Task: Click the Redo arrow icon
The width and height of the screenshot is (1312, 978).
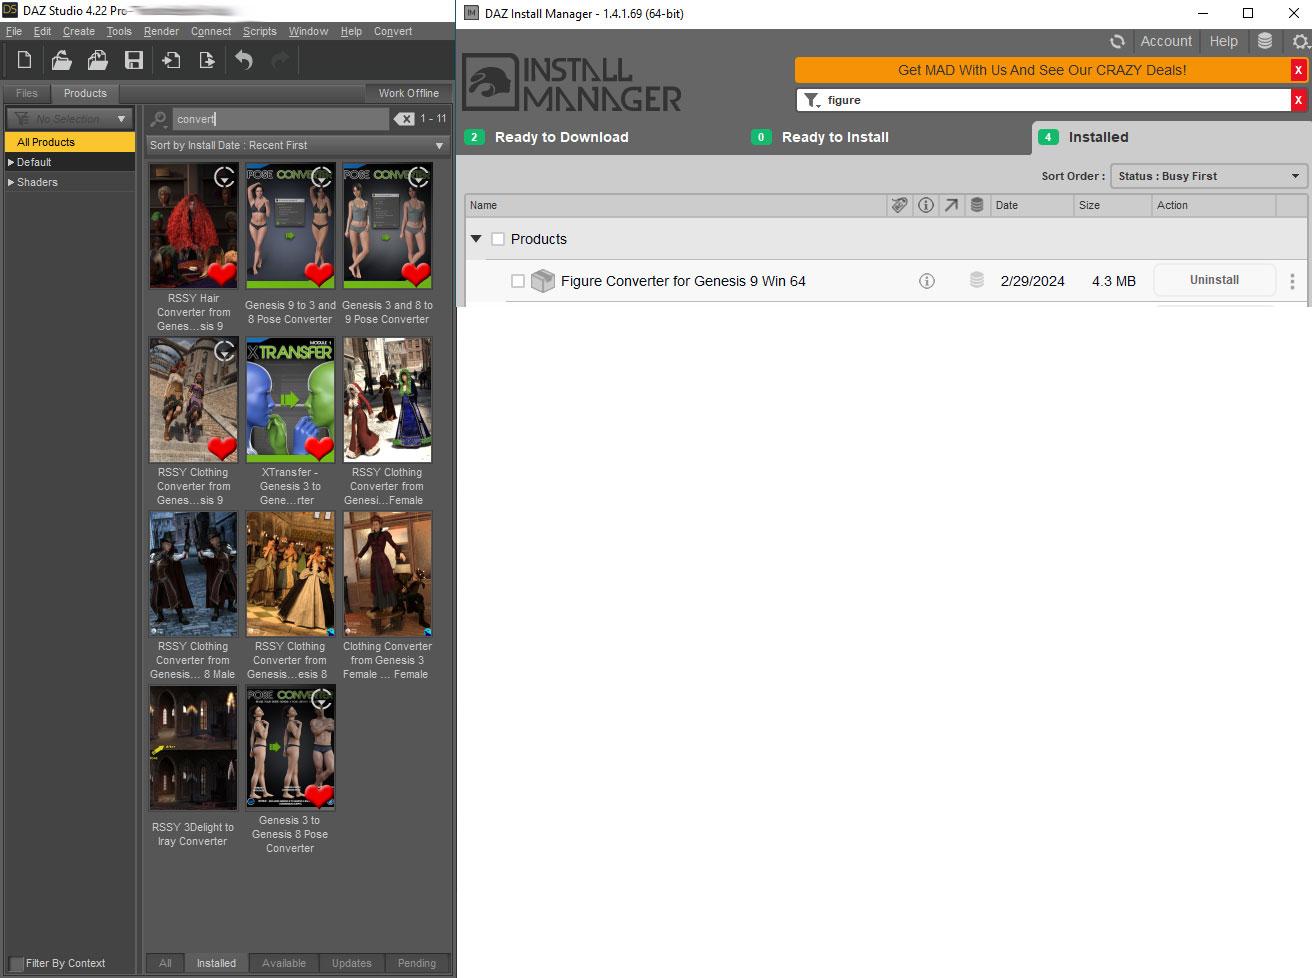Action: [280, 61]
